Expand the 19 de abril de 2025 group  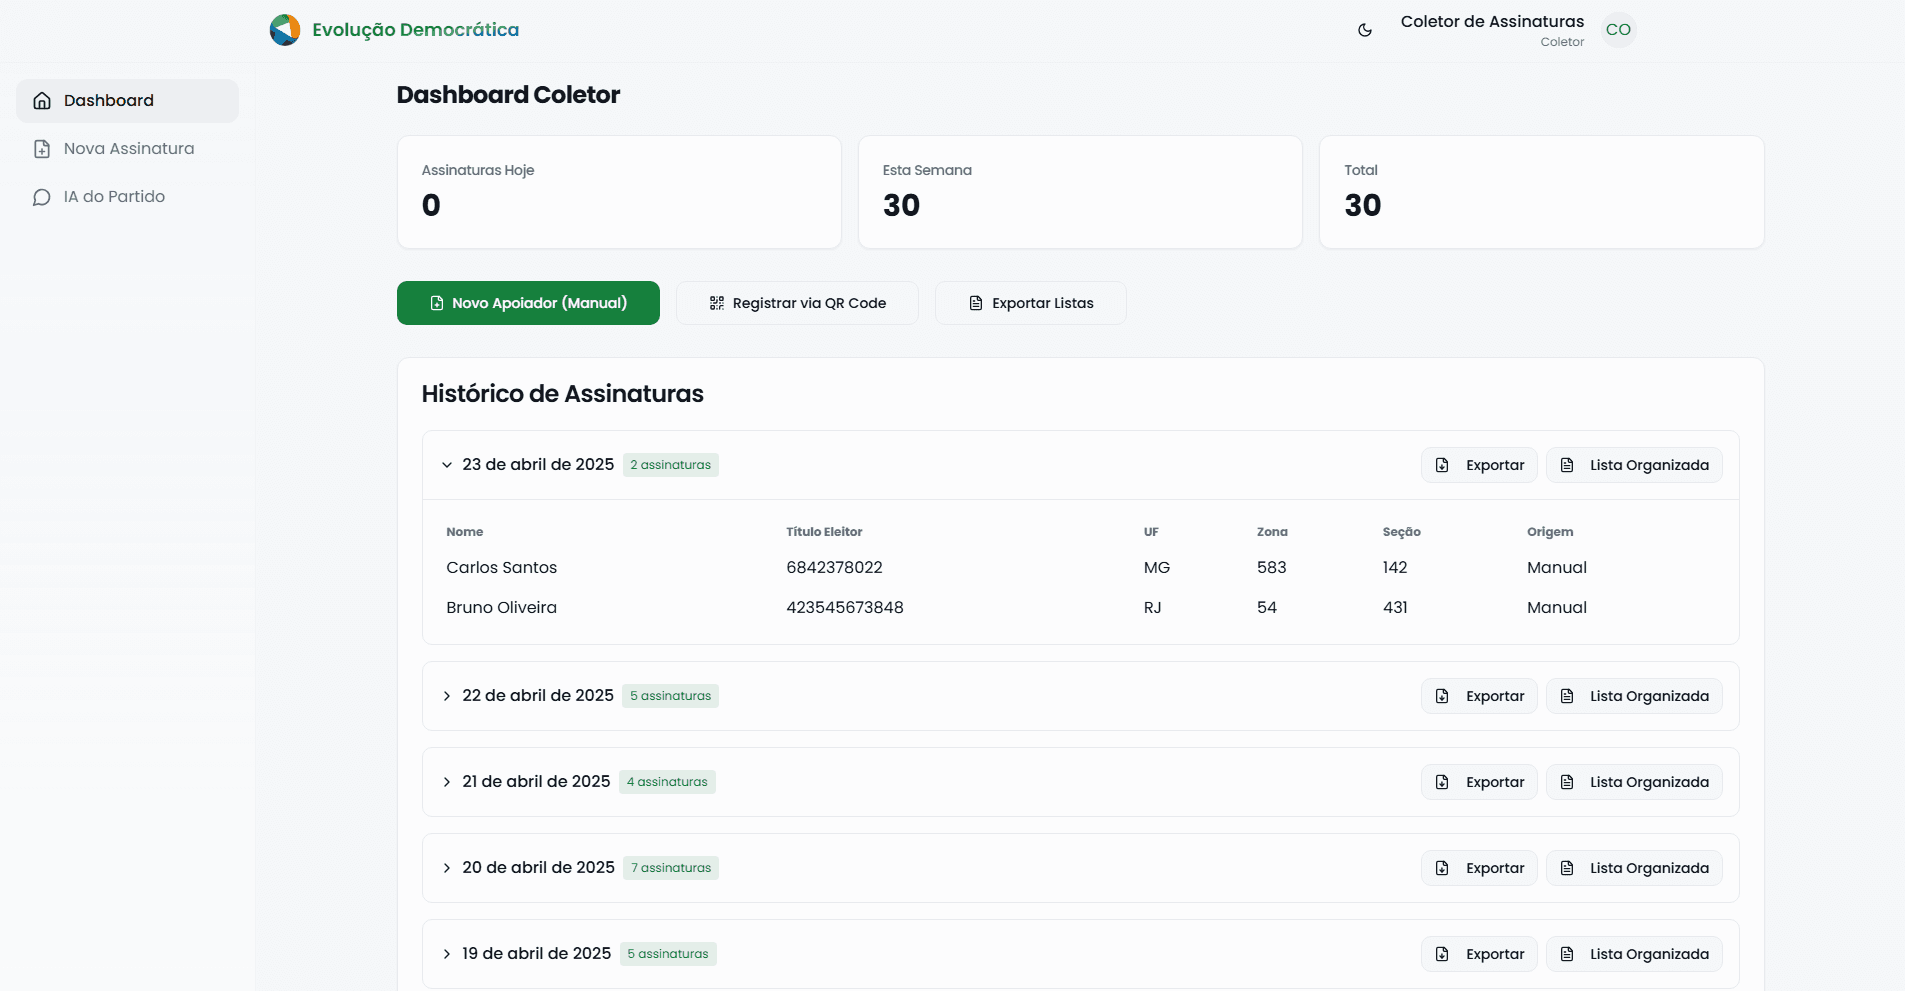click(x=447, y=954)
